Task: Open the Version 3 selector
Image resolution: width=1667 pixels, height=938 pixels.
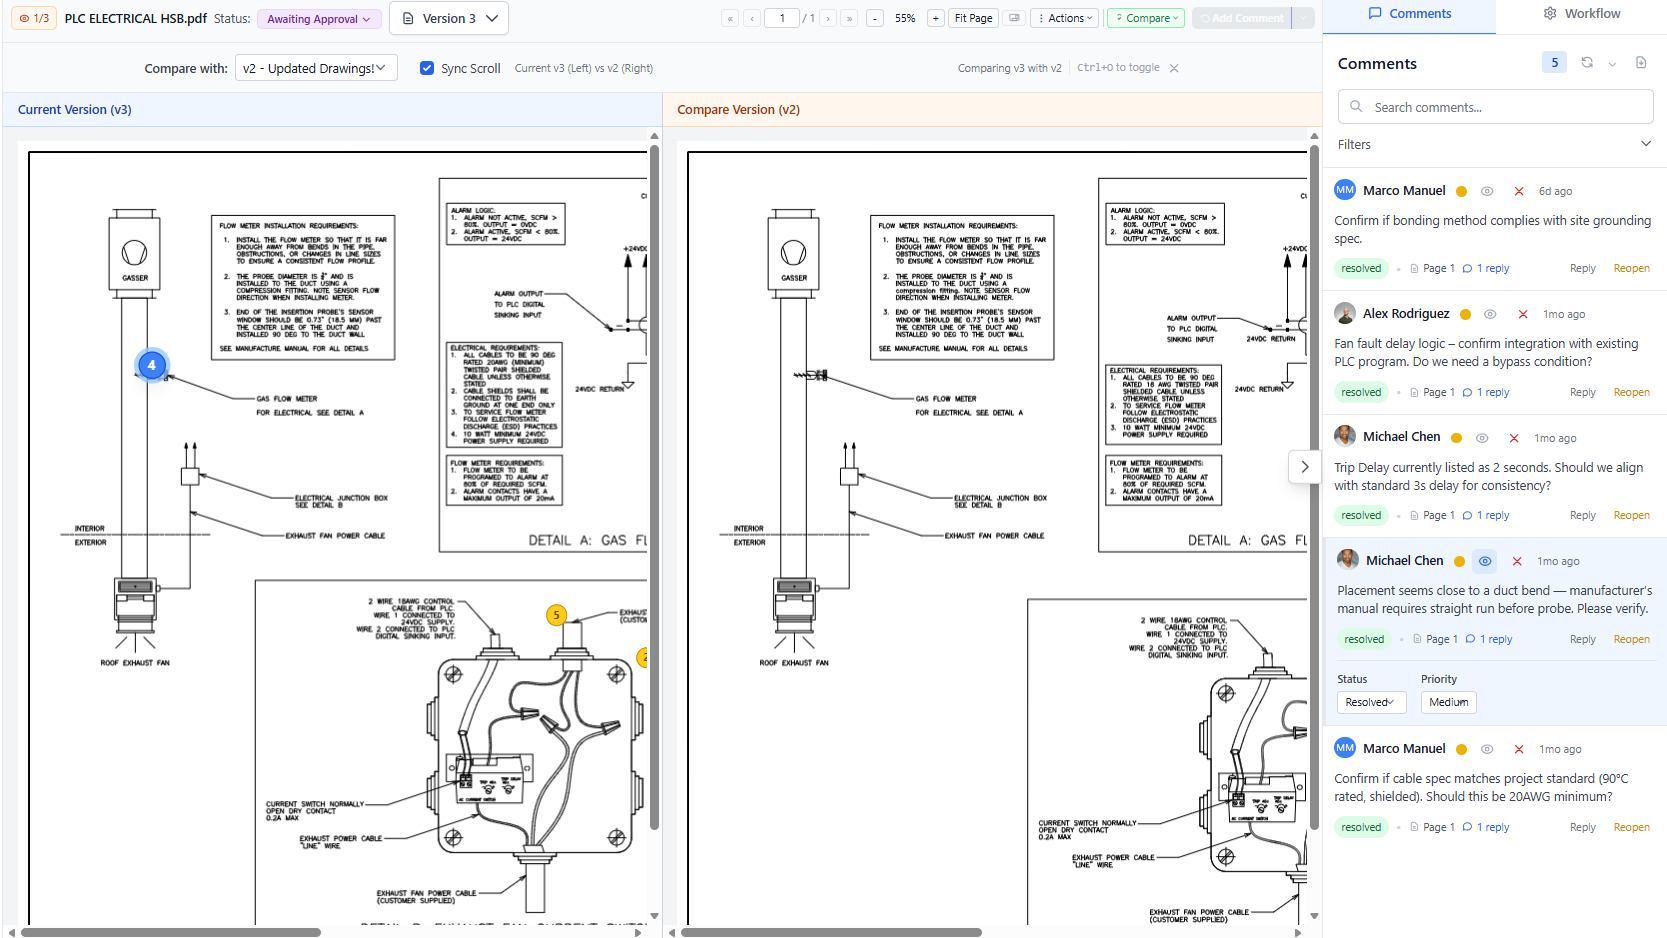Action: click(x=448, y=18)
